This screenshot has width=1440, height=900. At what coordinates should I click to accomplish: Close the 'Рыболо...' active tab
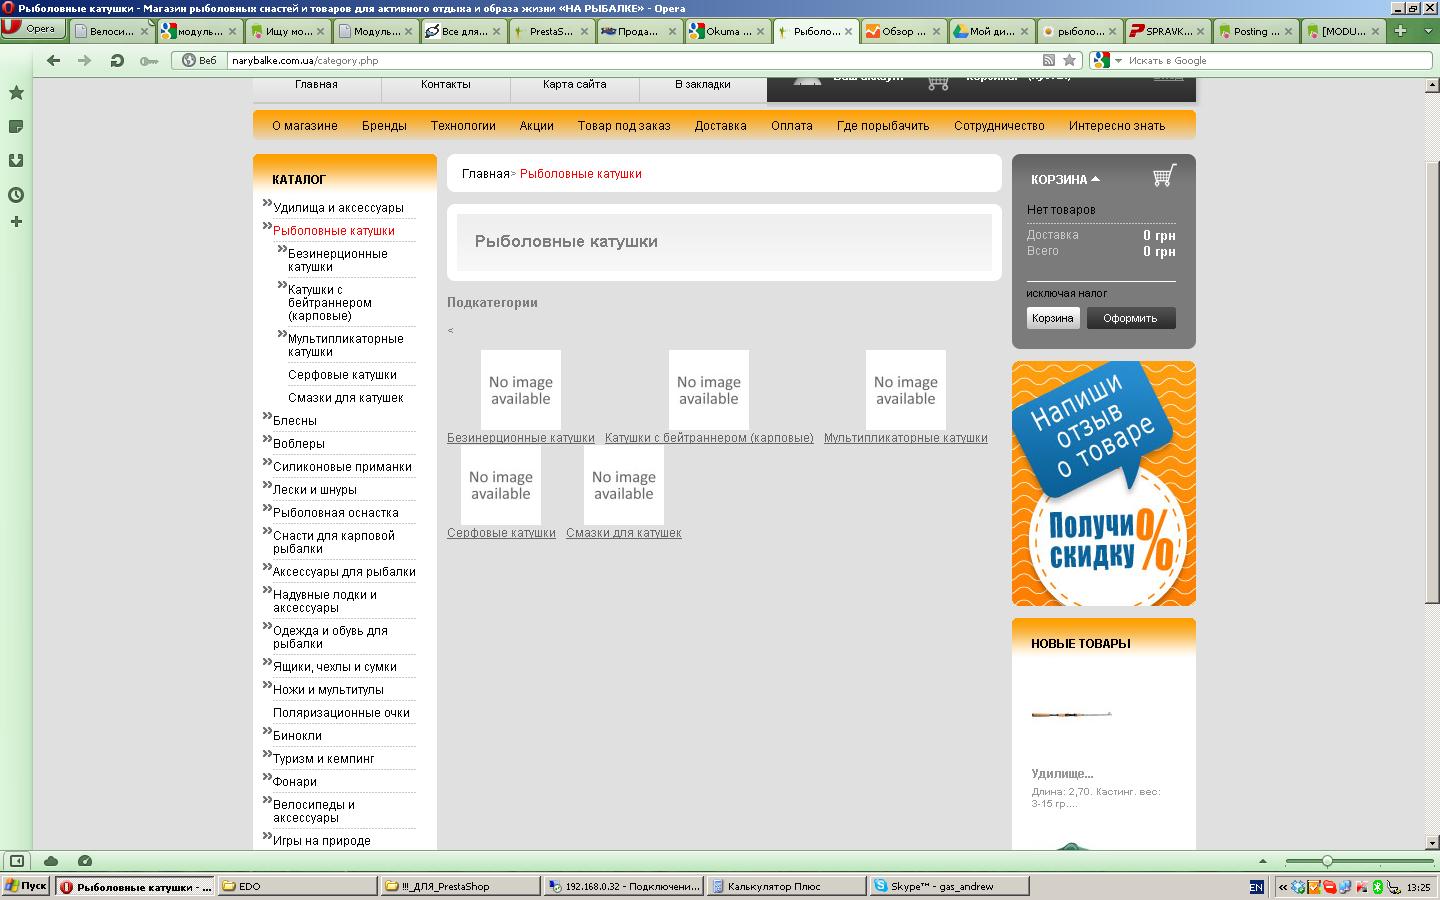[x=849, y=31]
